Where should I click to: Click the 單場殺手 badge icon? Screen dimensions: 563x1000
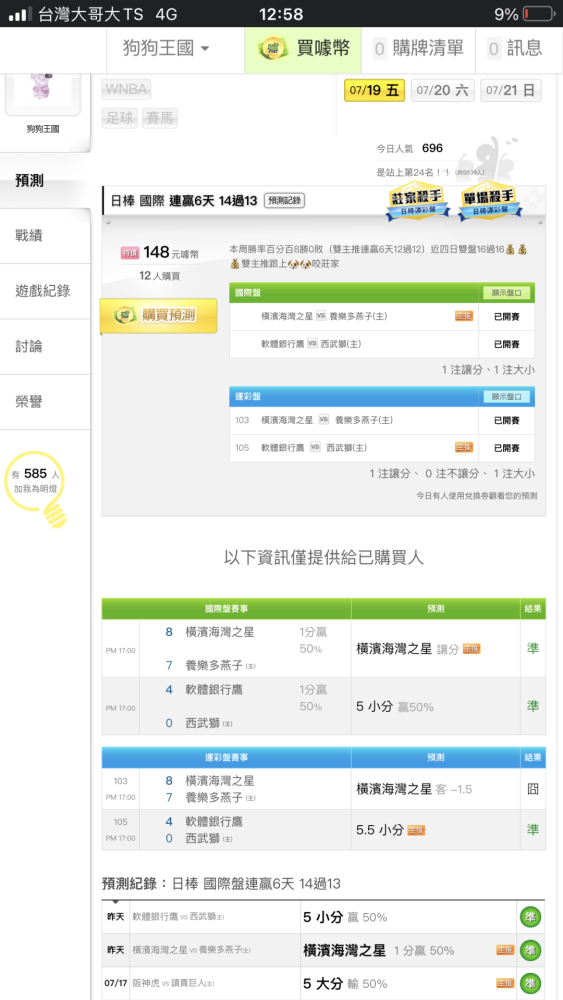point(489,203)
